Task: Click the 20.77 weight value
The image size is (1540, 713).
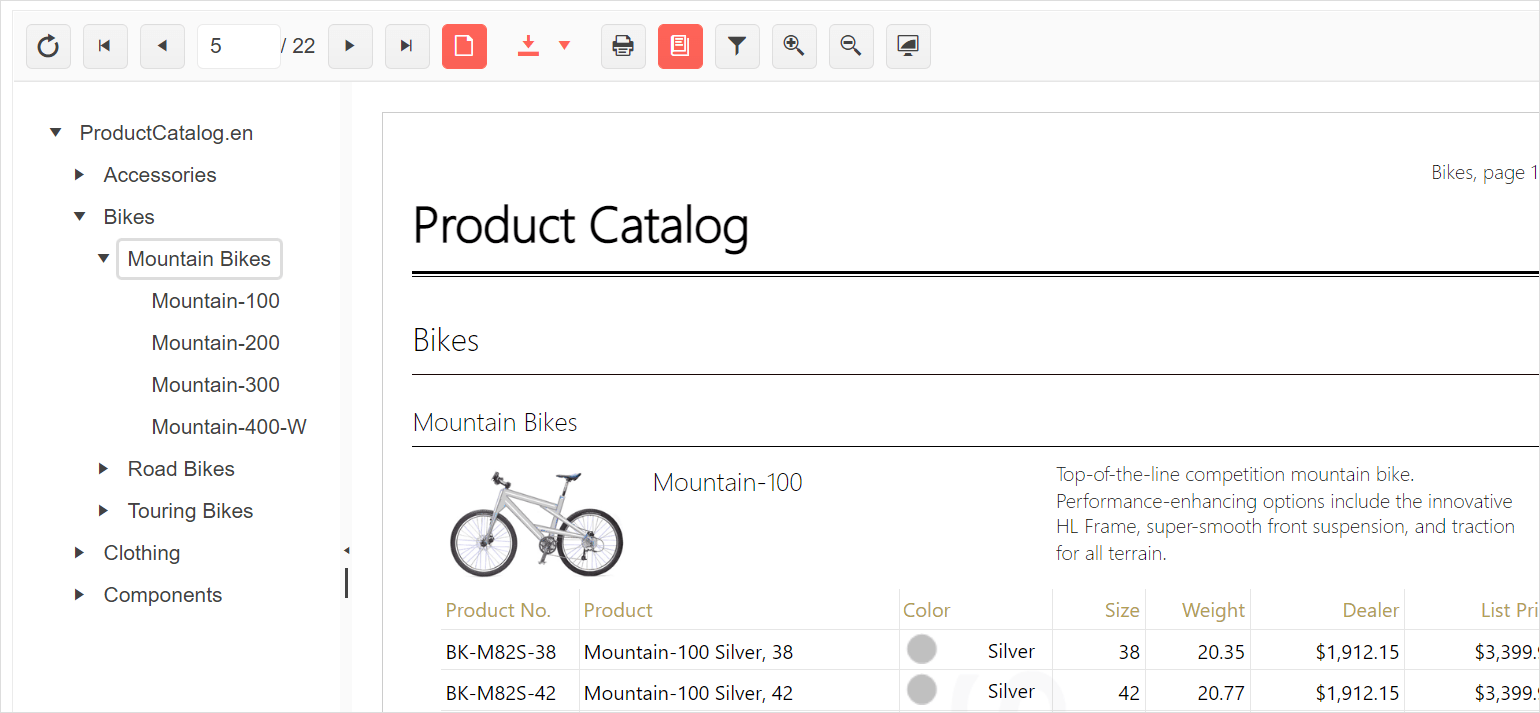Action: (x=1221, y=692)
